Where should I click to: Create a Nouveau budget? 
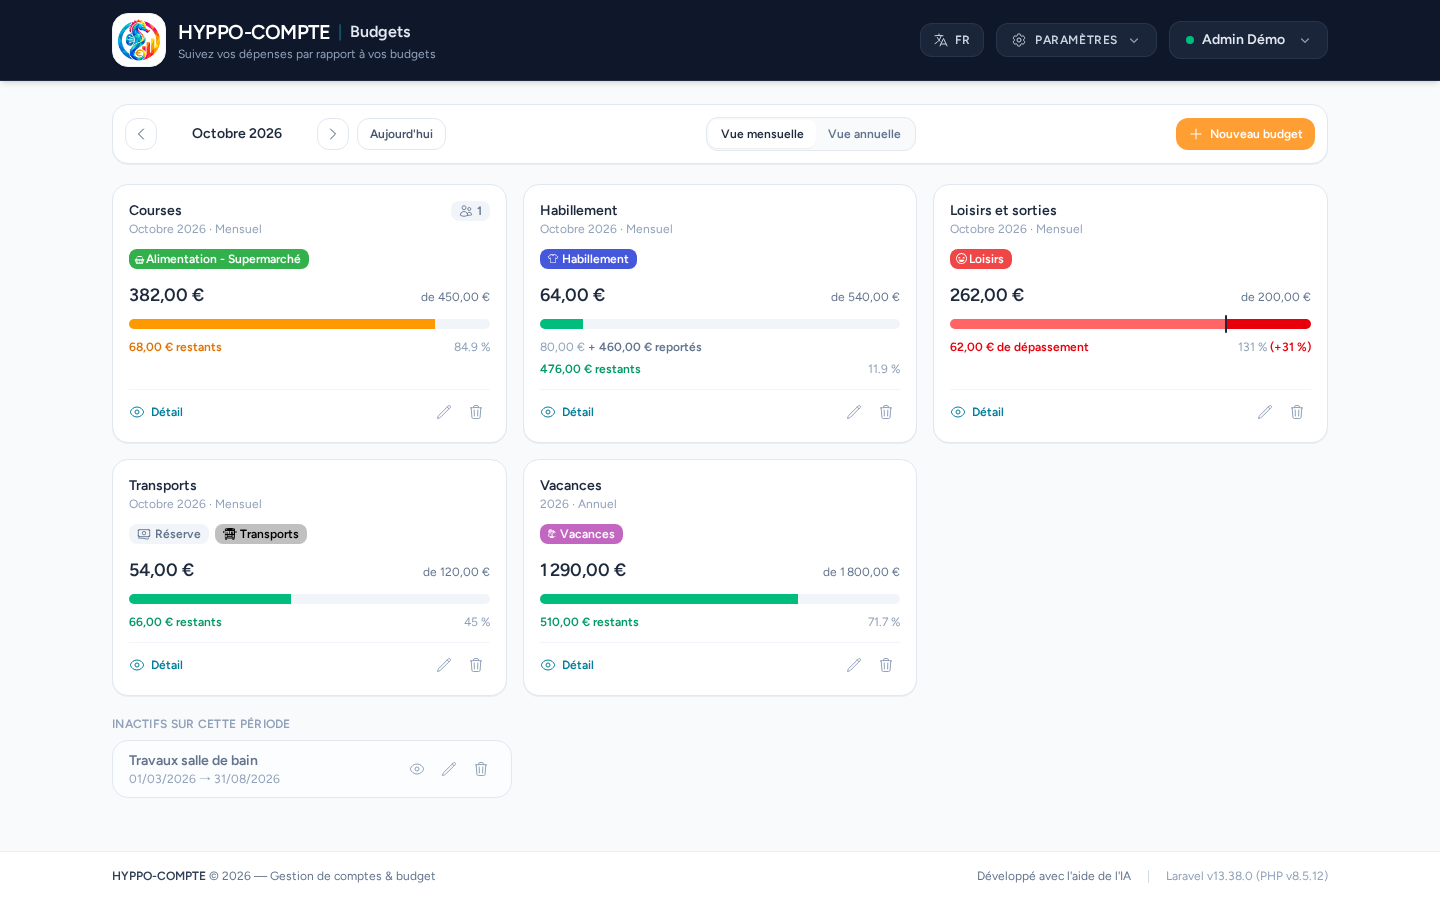point(1245,134)
